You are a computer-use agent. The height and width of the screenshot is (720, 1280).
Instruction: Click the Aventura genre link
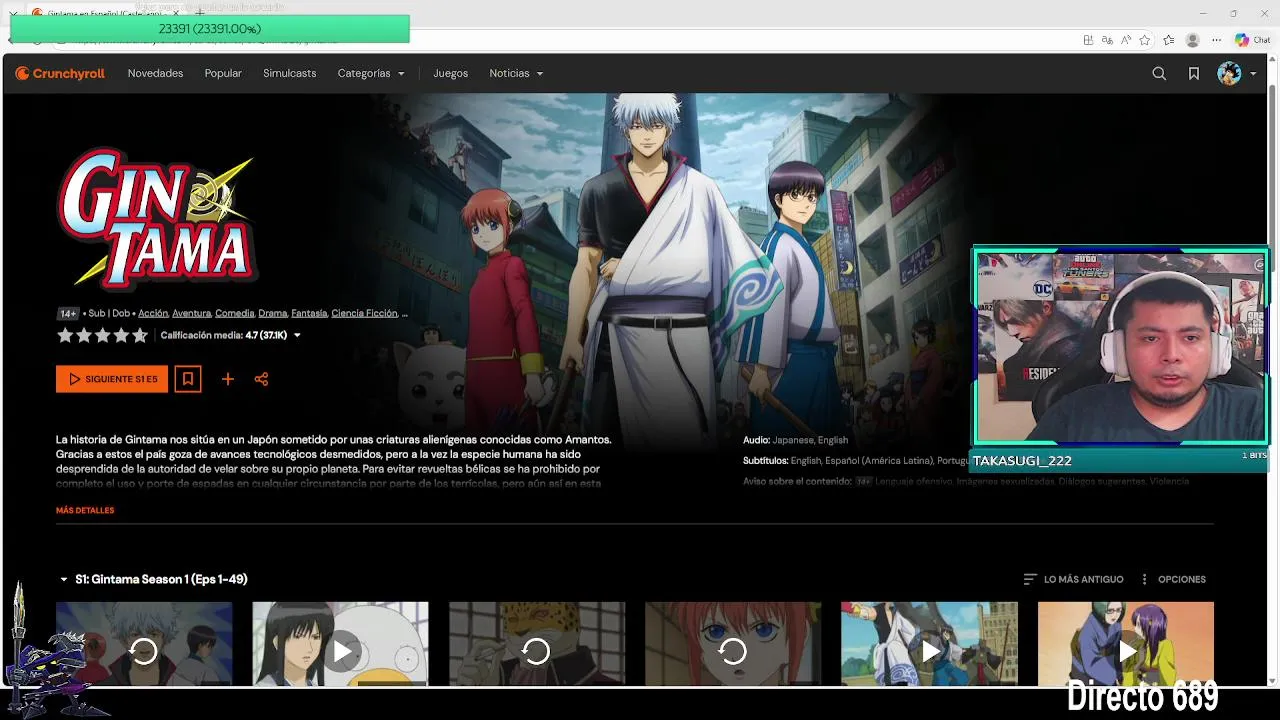coord(191,313)
